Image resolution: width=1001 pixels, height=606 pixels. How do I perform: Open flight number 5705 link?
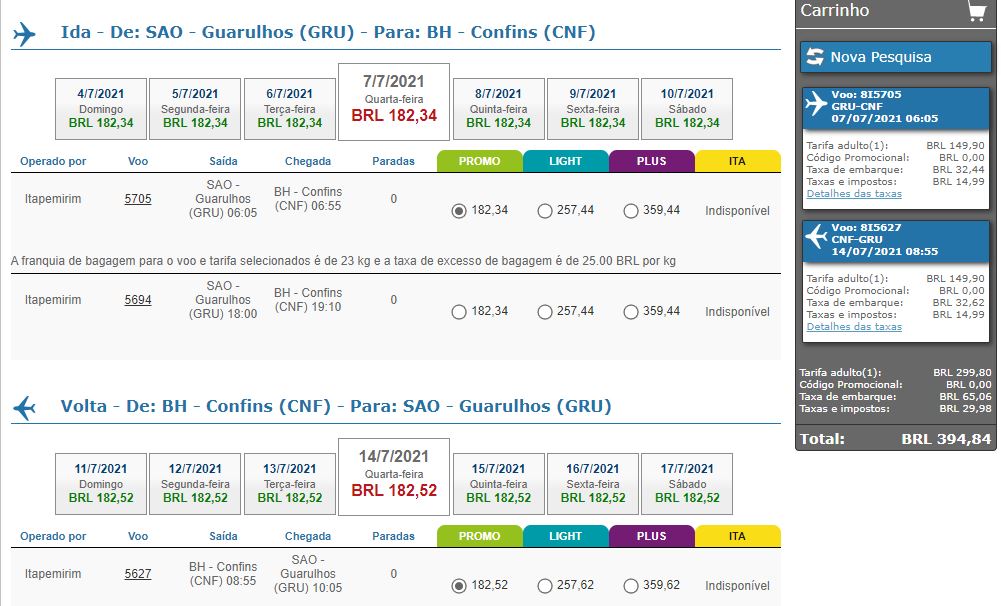[138, 199]
